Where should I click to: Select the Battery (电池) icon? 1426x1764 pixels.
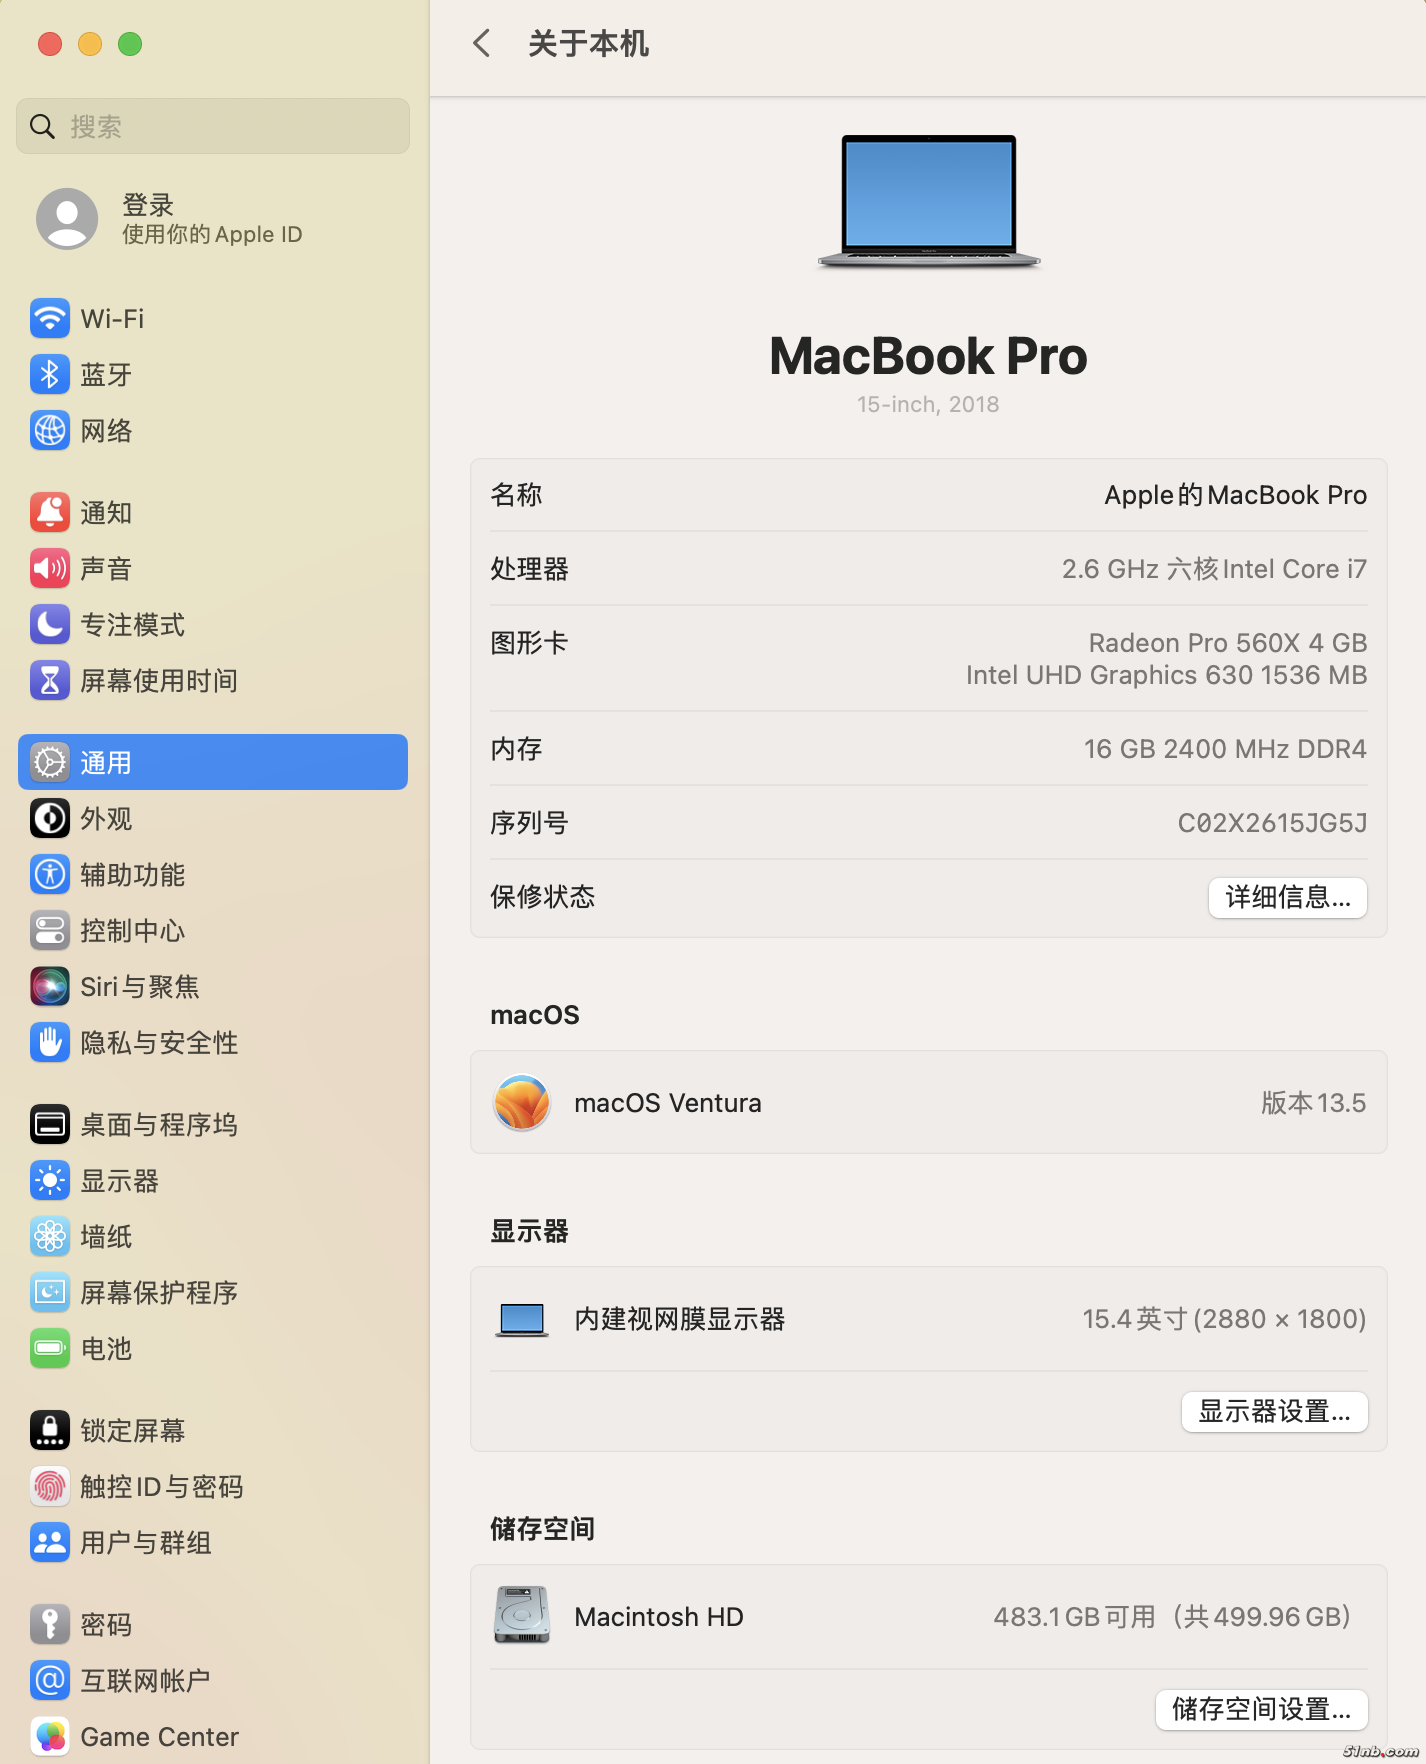tap(50, 1349)
